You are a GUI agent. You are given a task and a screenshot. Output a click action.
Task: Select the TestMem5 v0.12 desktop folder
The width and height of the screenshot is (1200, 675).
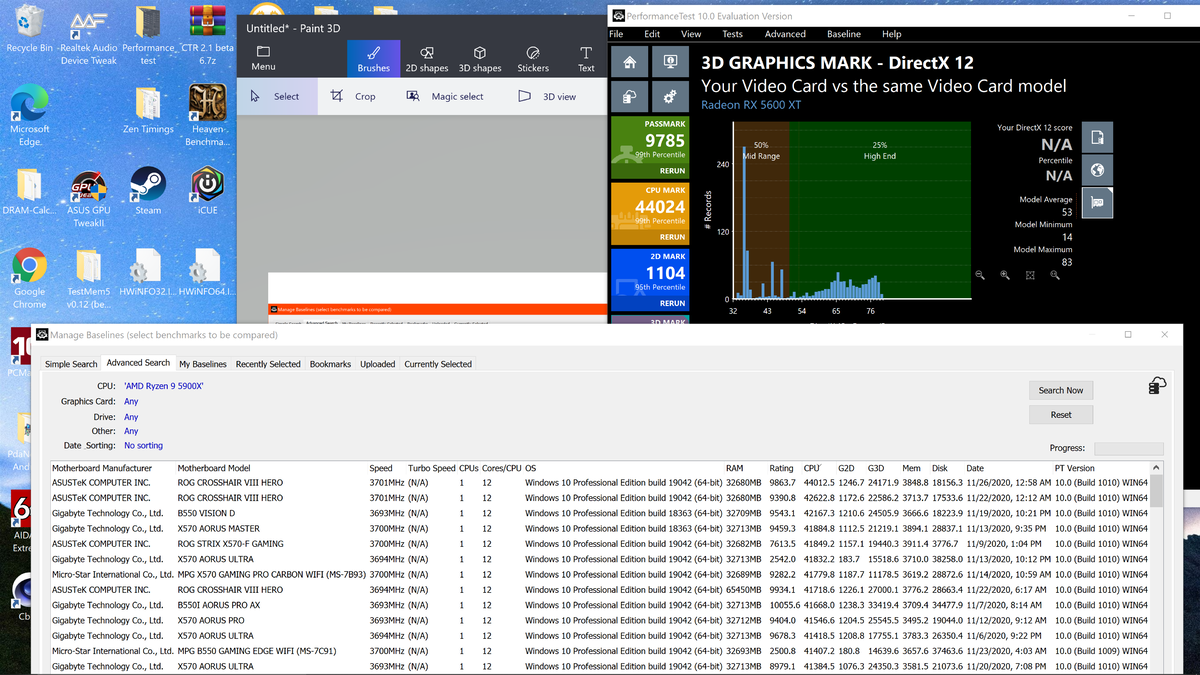click(88, 279)
